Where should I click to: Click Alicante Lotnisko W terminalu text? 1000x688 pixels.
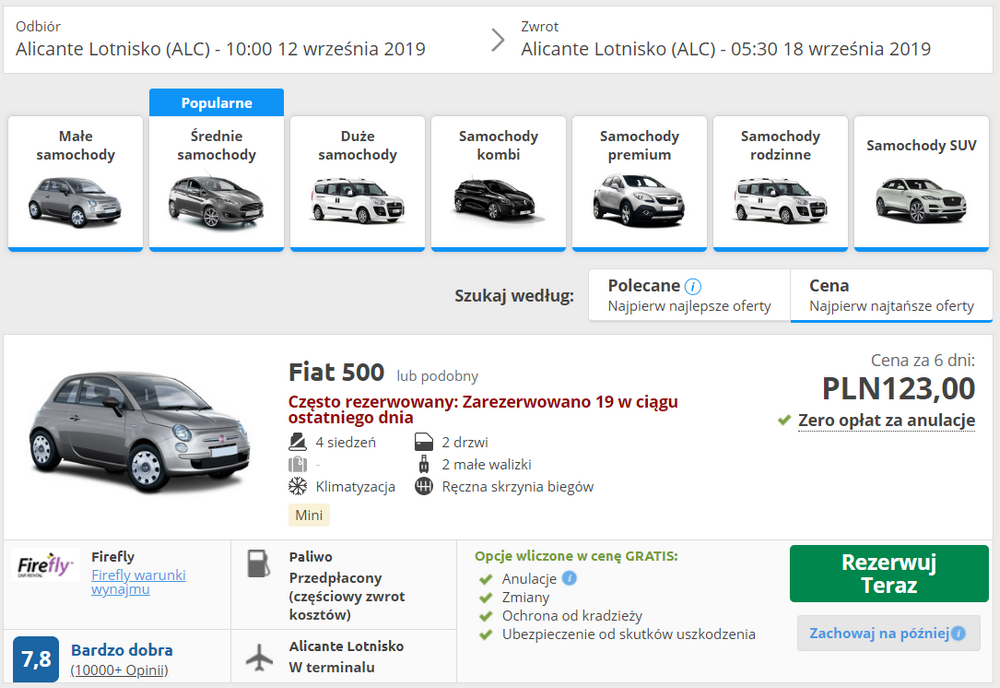(x=346, y=657)
